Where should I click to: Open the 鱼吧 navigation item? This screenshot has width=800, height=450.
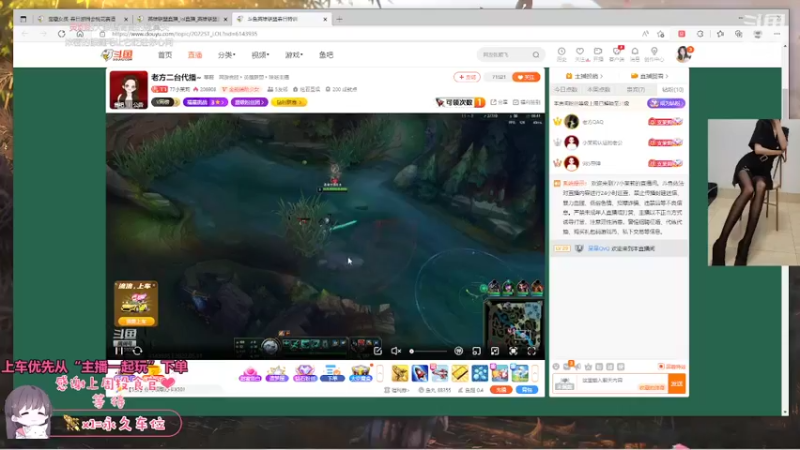pos(326,55)
